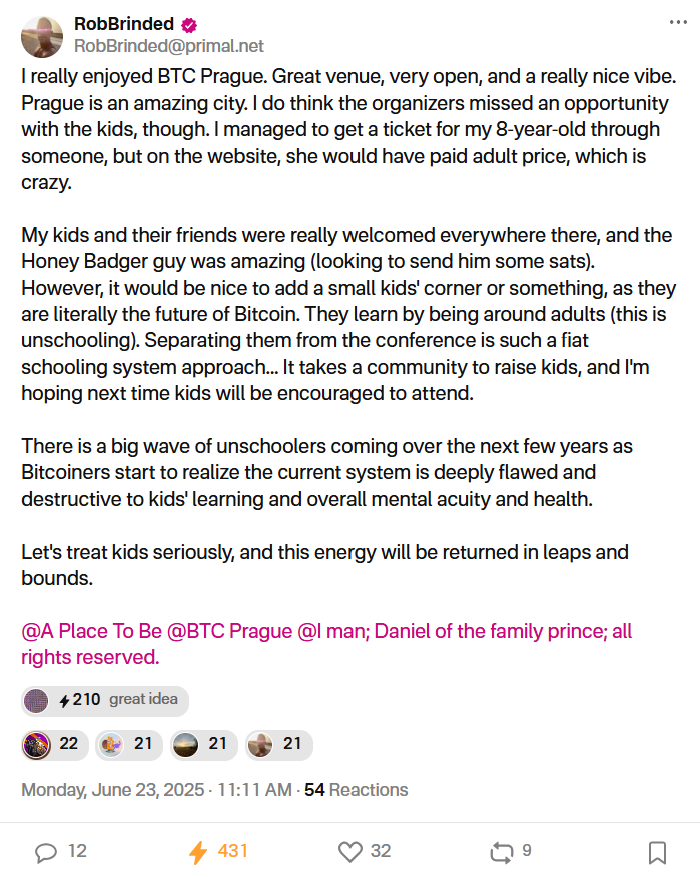Click RobBrinded's profile avatar

42,37
